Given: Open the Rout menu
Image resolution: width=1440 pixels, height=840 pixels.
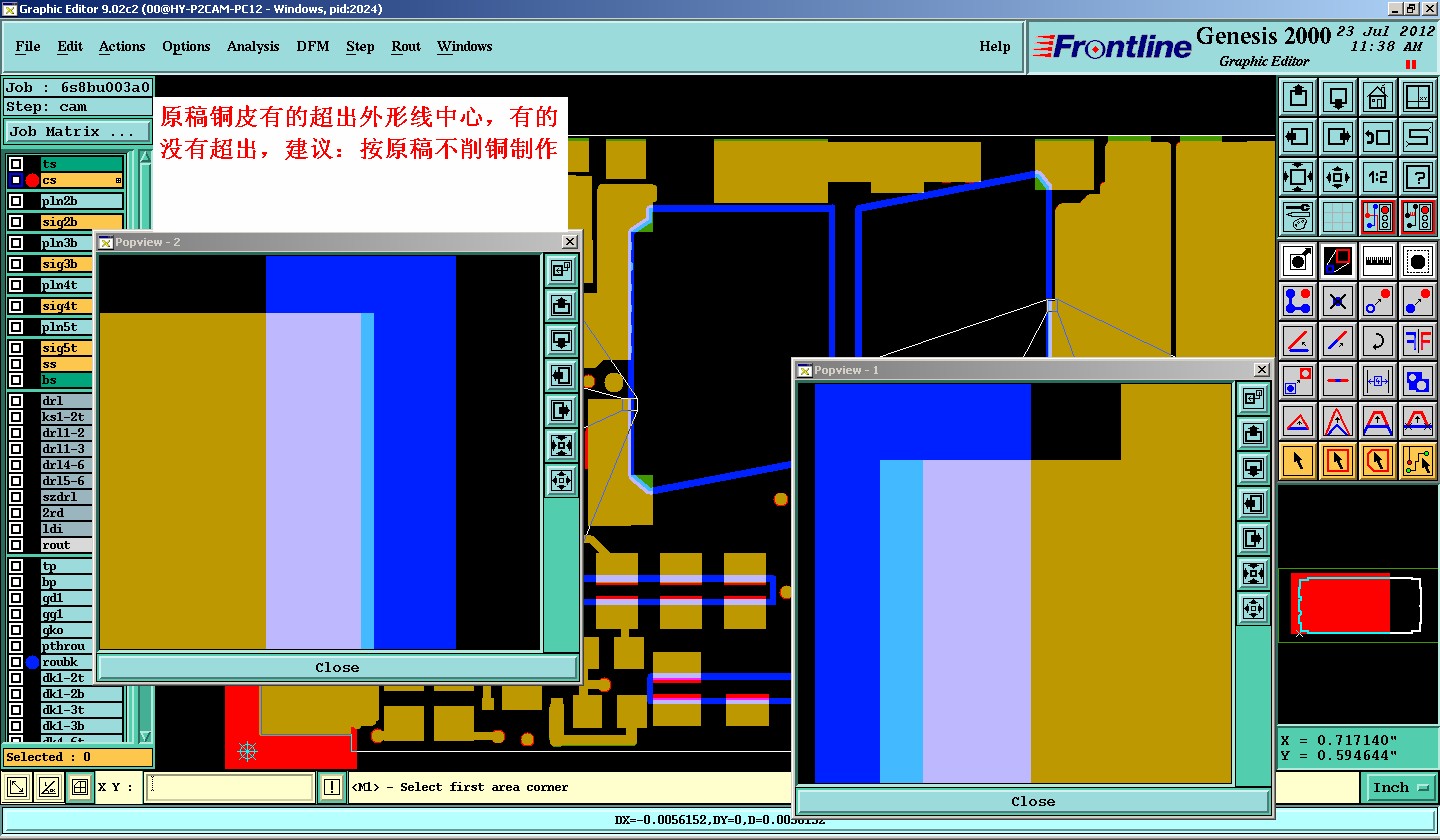Looking at the screenshot, I should tap(406, 46).
